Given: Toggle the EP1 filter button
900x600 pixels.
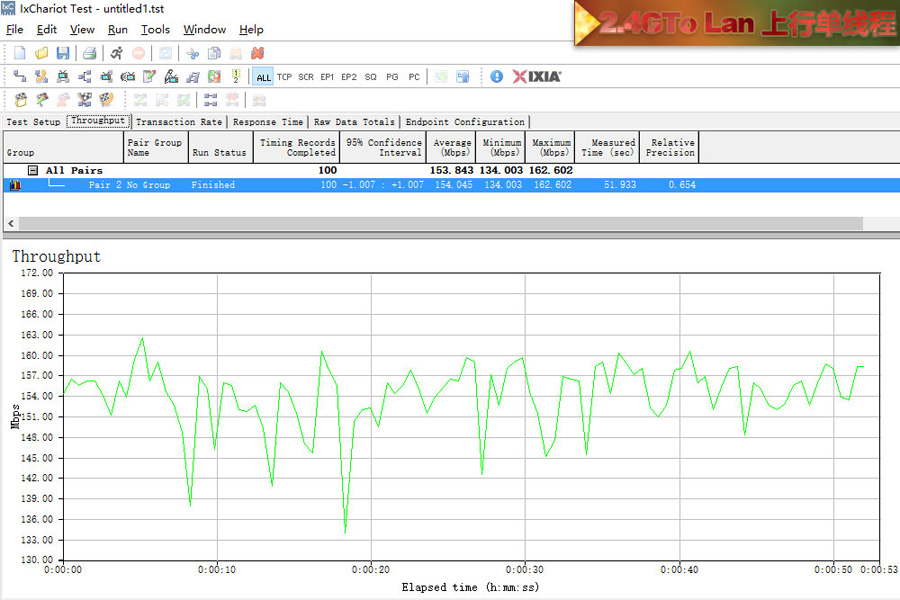Looking at the screenshot, I should point(327,77).
